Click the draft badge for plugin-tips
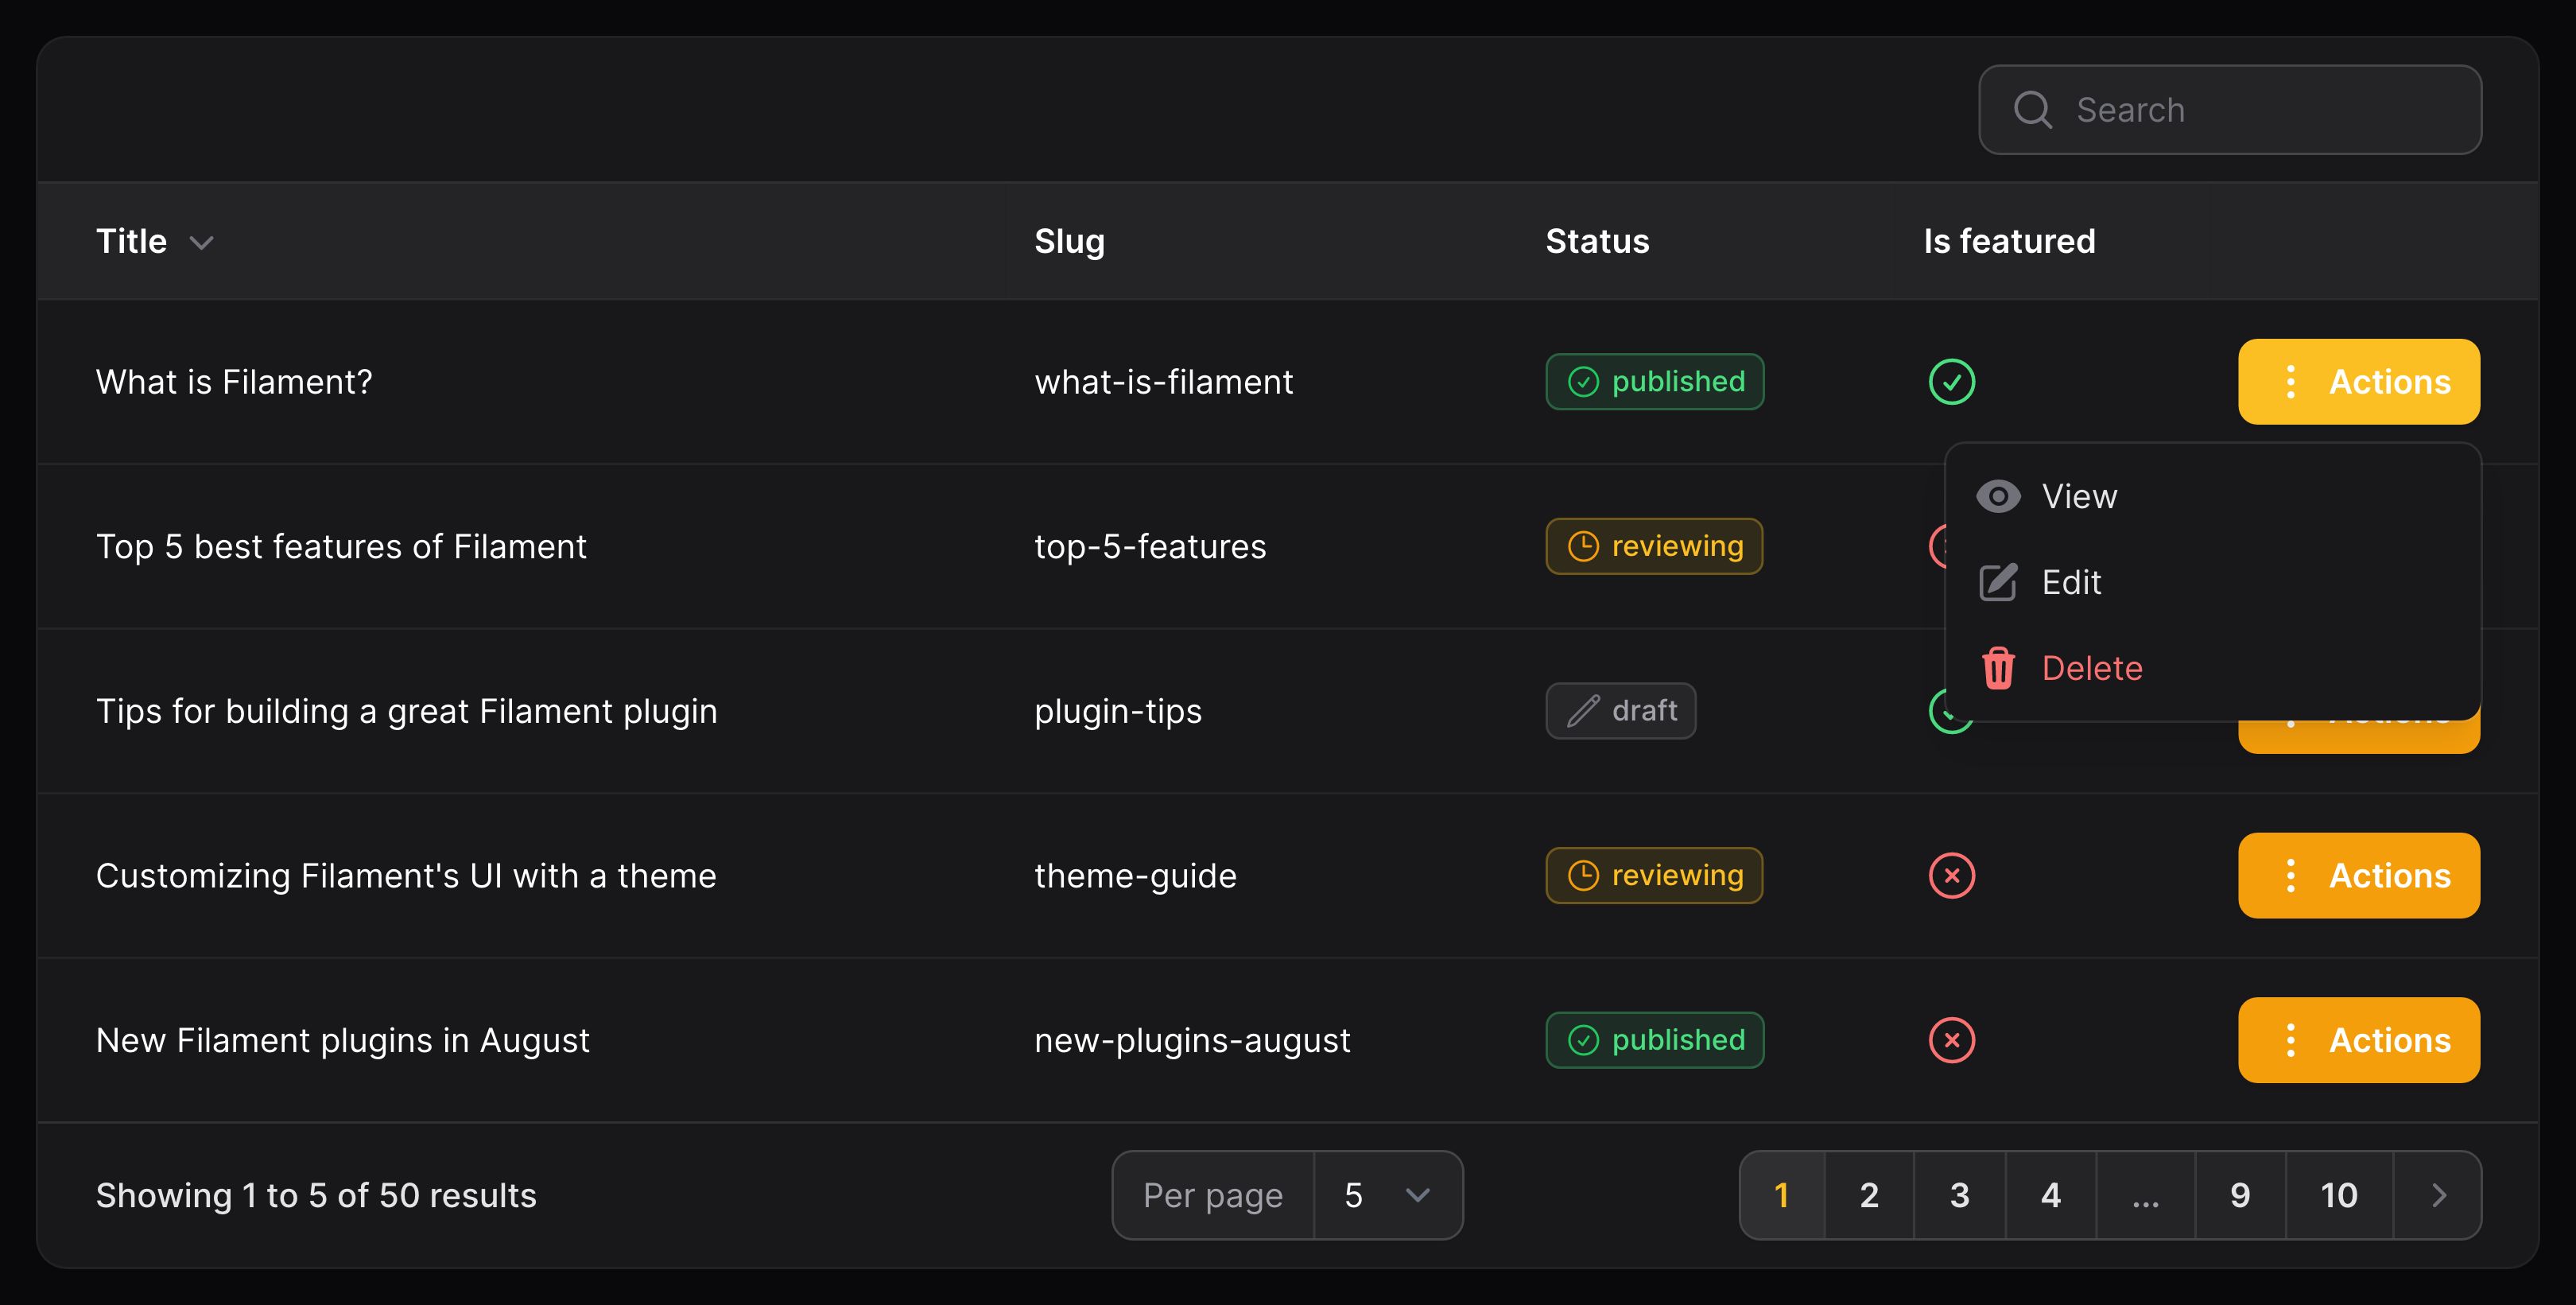The width and height of the screenshot is (2576, 1305). pos(1620,711)
